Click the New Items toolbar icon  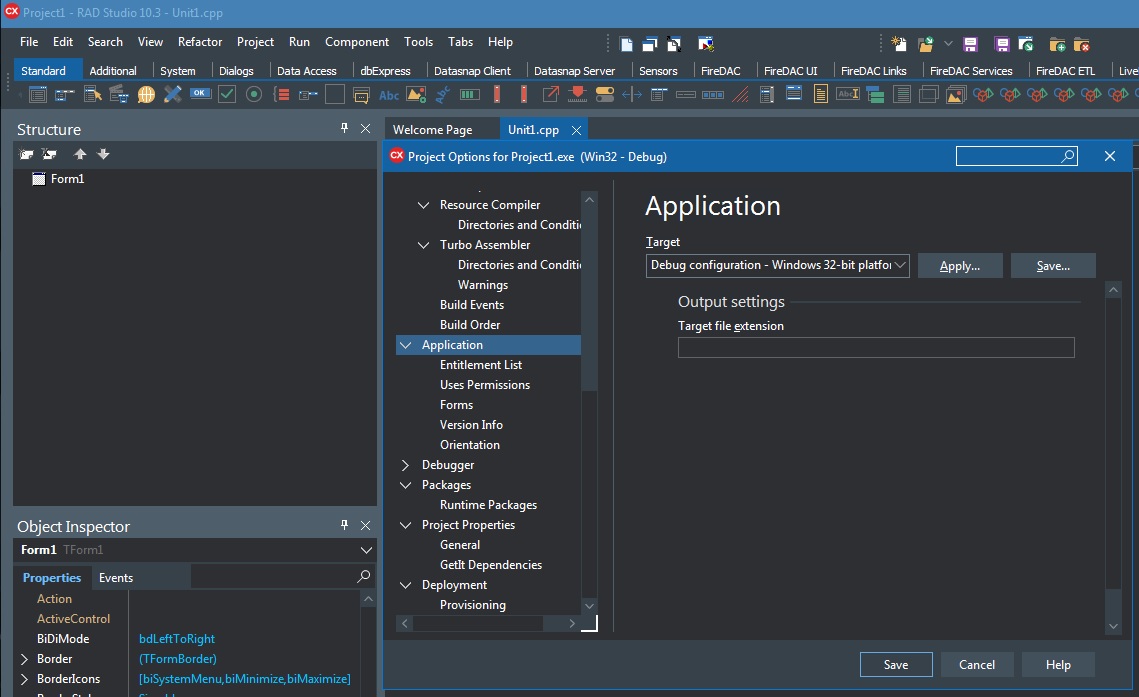pos(899,44)
